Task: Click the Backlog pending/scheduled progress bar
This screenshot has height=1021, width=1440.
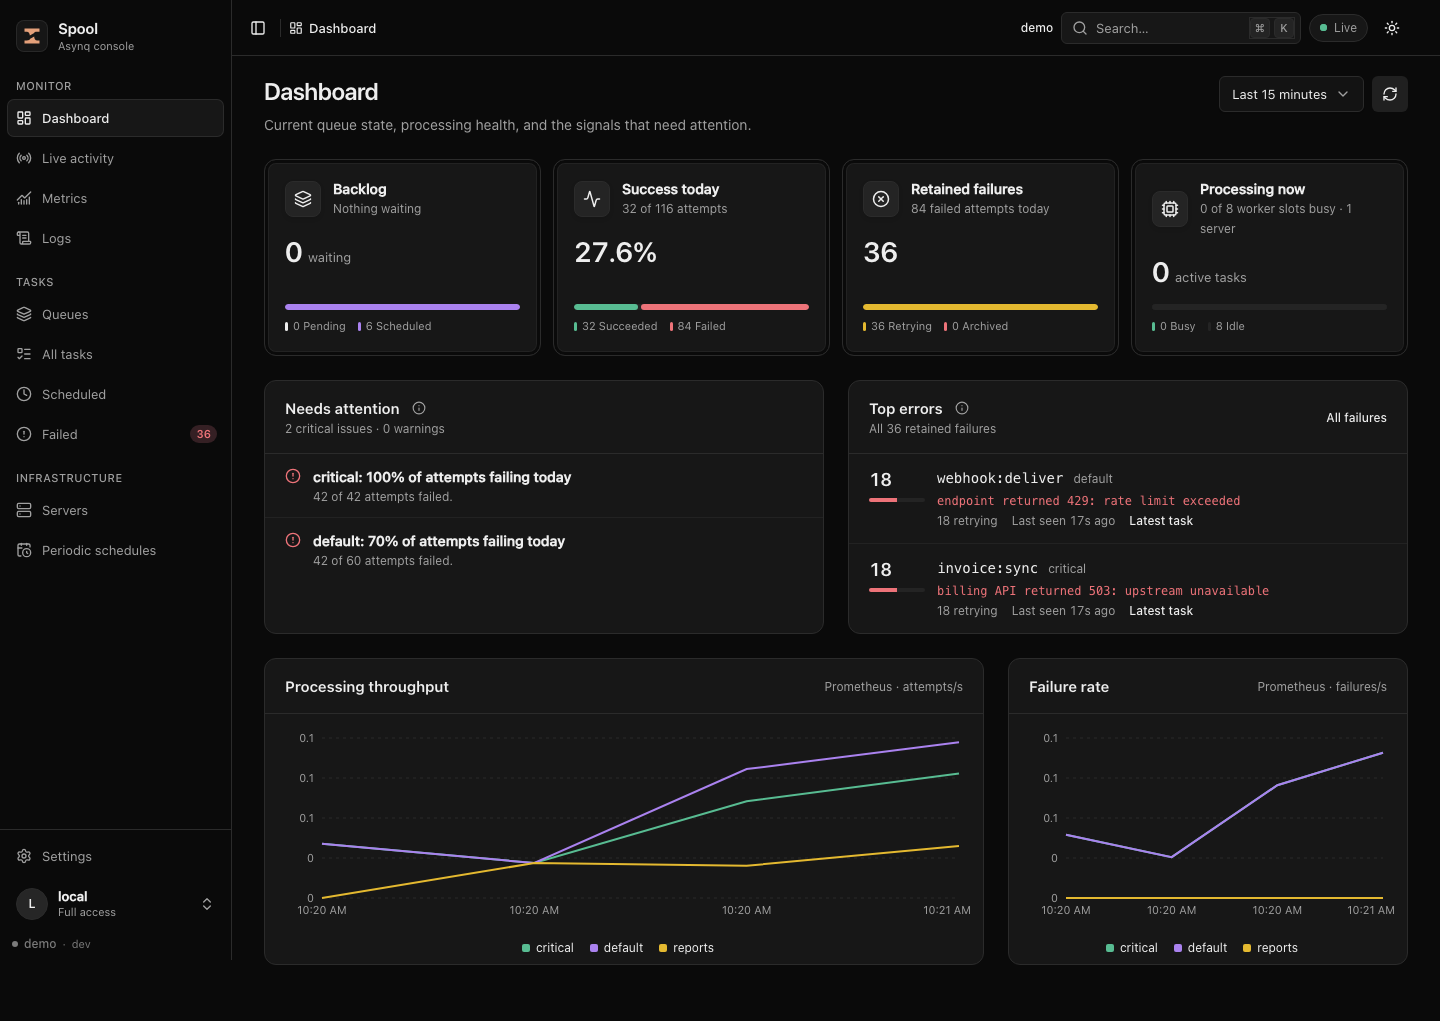Action: (402, 307)
